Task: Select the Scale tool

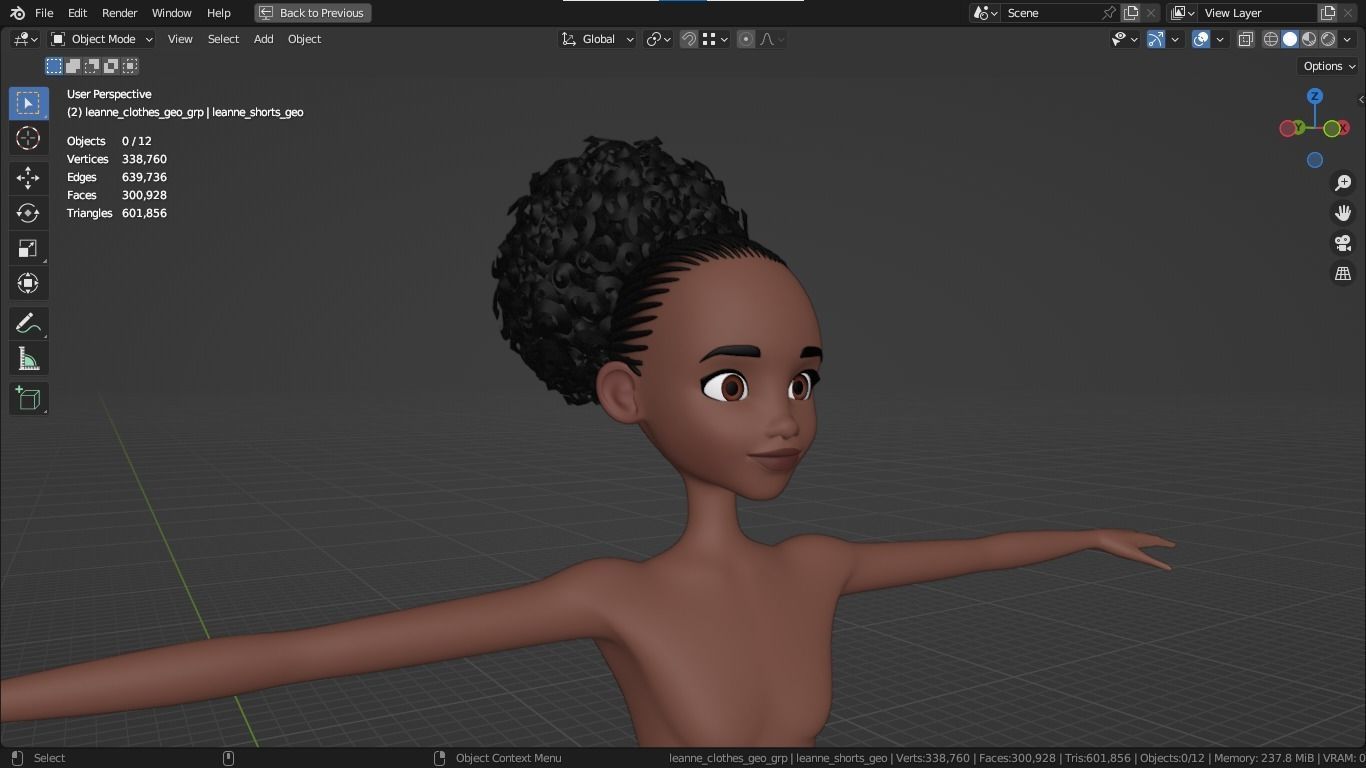Action: click(x=28, y=248)
